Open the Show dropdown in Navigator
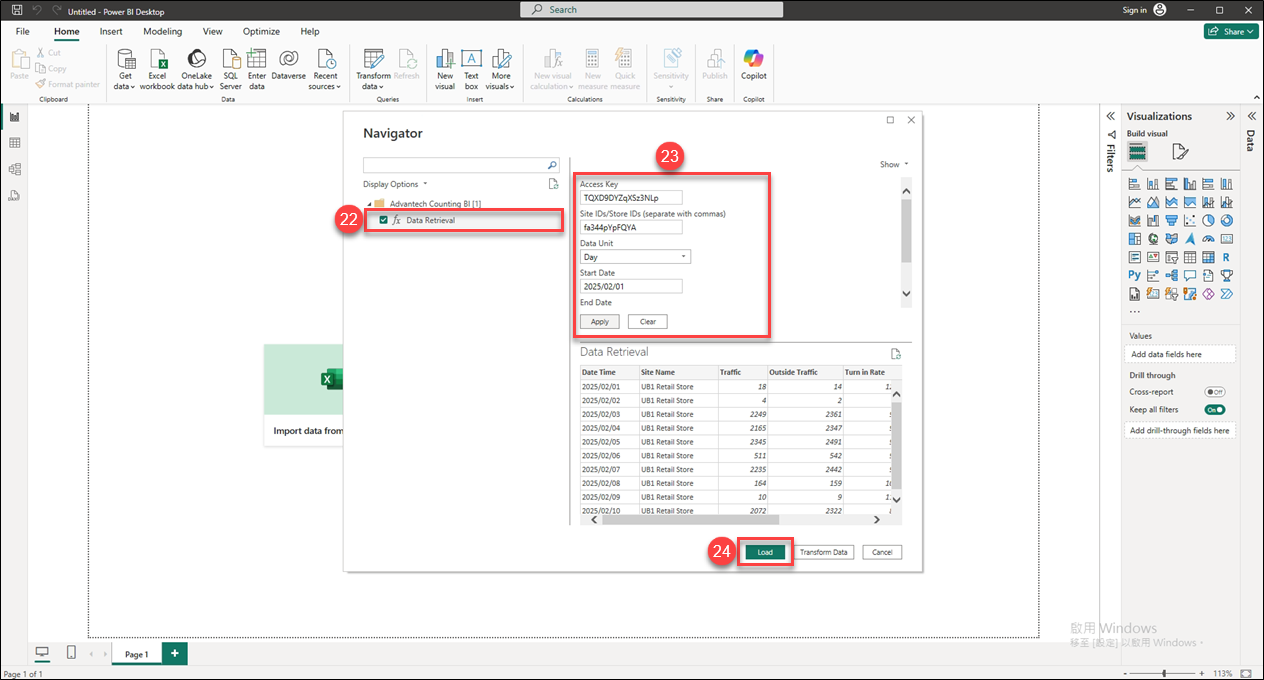The height and width of the screenshot is (680, 1264). click(894, 164)
